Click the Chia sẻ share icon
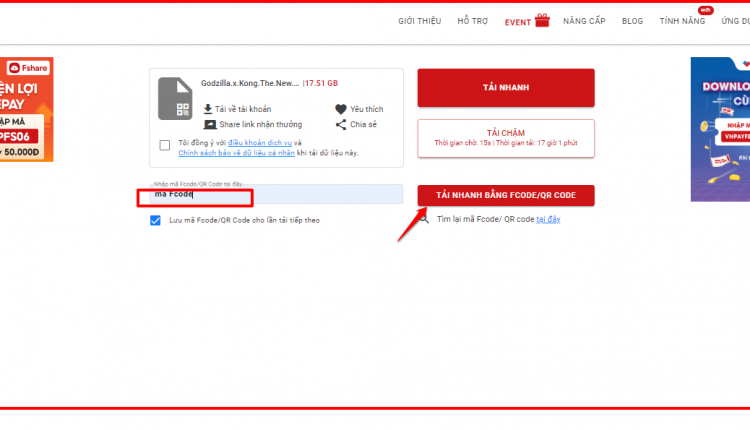 (341, 125)
